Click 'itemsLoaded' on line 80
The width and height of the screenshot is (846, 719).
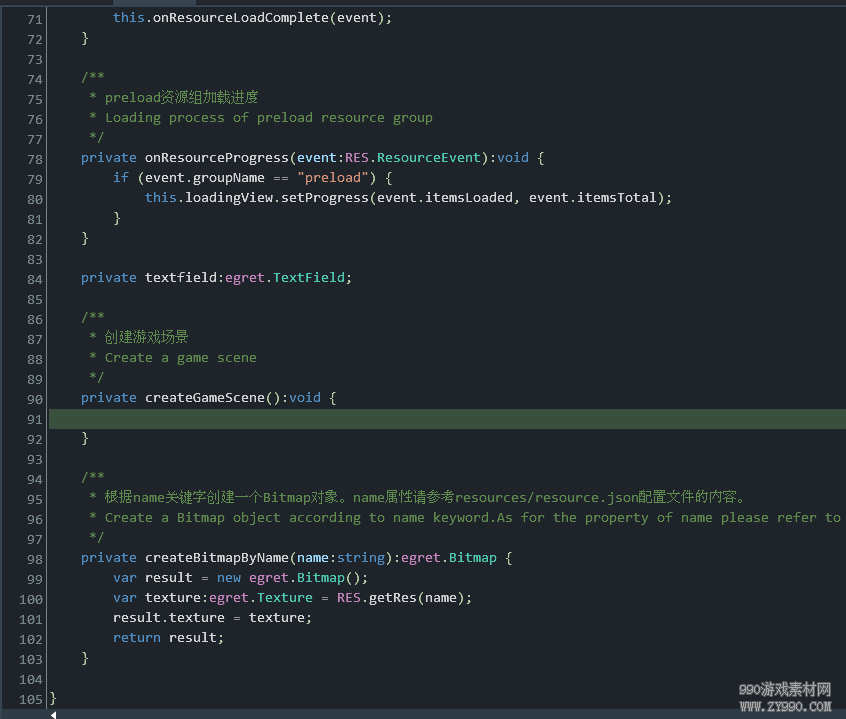pos(469,197)
